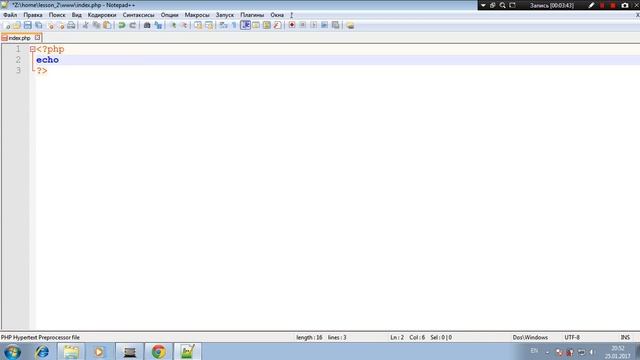Click the Redo toolbar icon
The height and width of the screenshot is (360, 640).
tap(133, 25)
